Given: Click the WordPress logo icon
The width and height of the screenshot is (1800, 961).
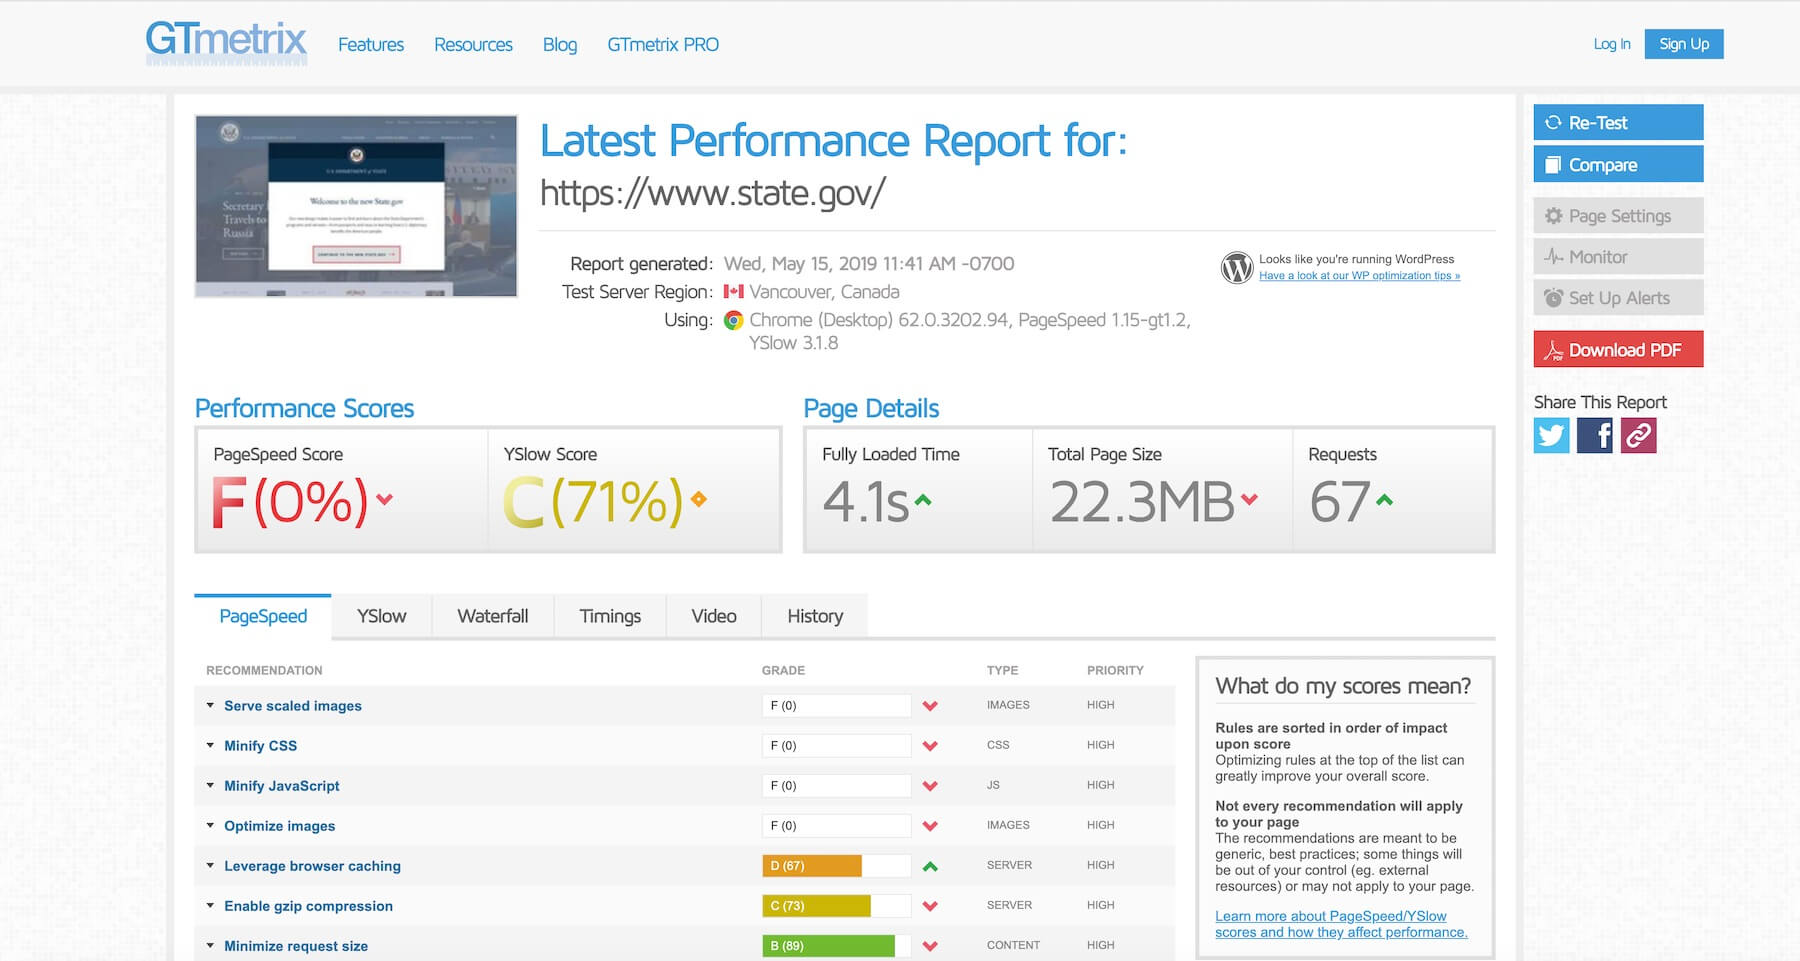Looking at the screenshot, I should coord(1237,267).
